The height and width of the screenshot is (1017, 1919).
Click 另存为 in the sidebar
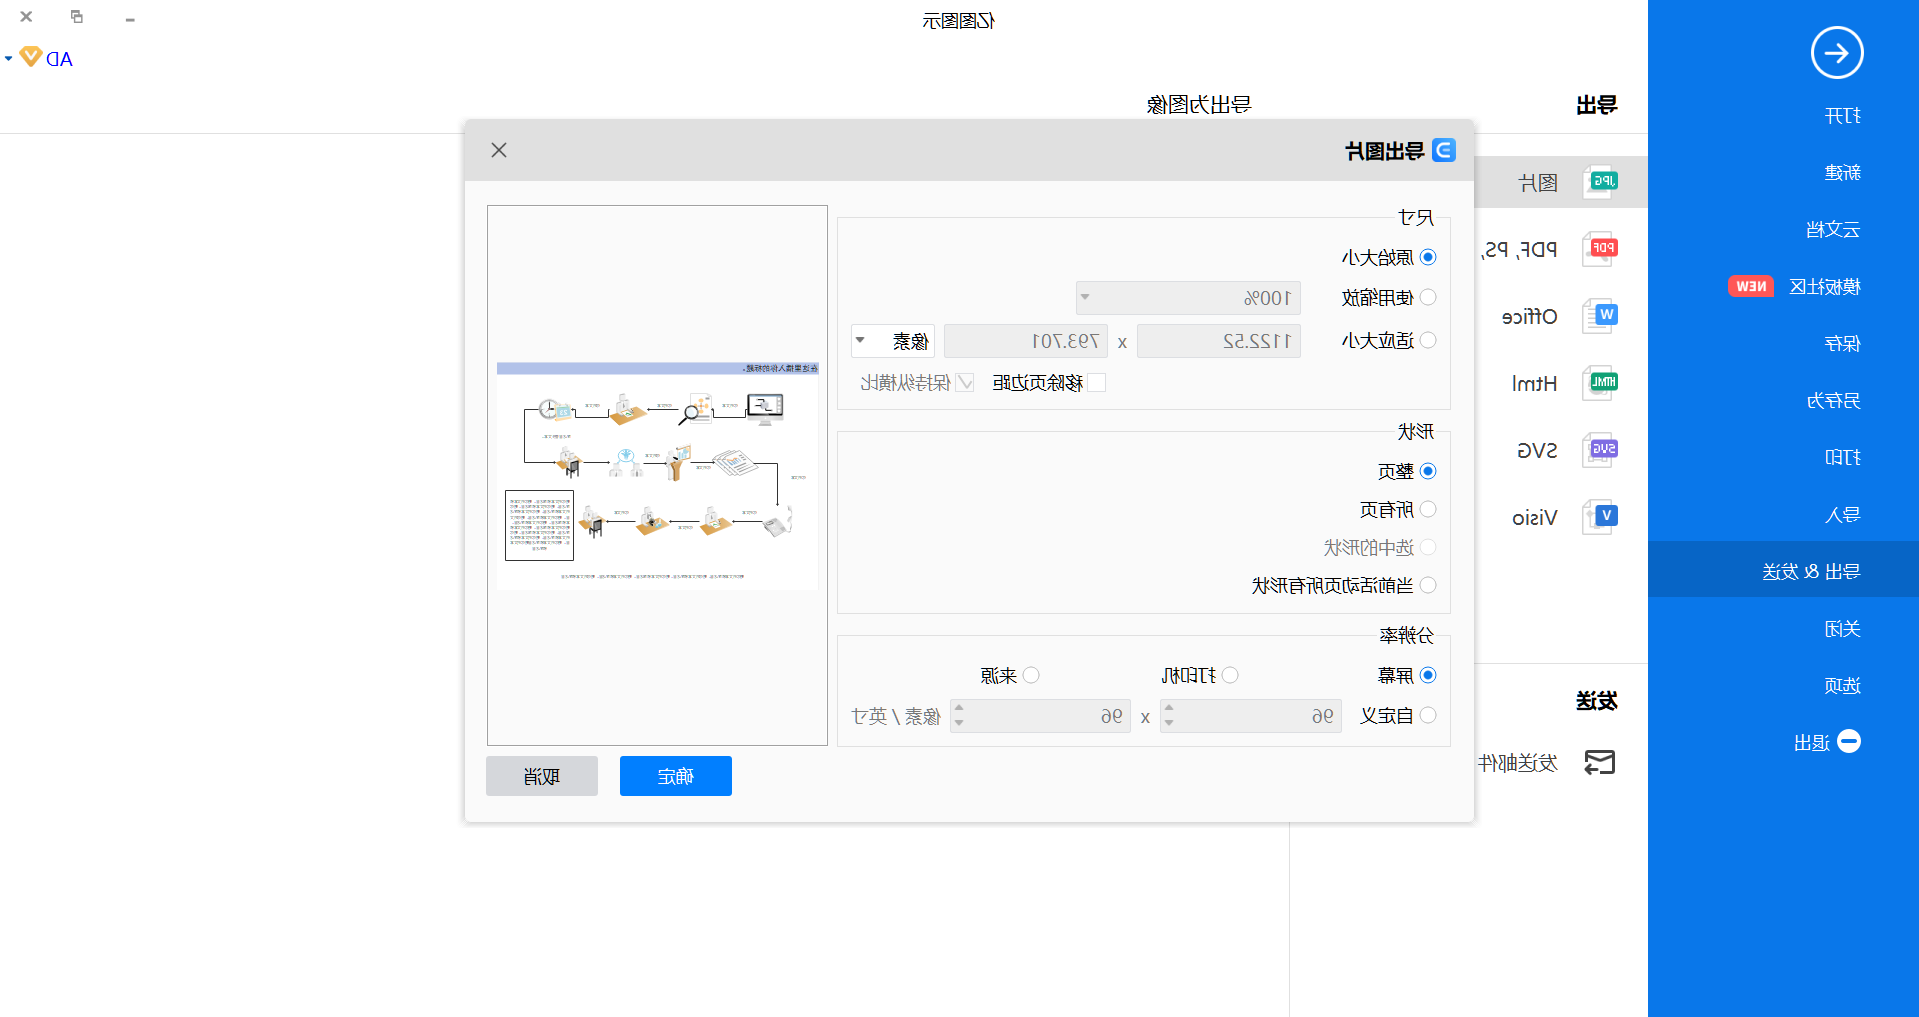pos(1833,401)
